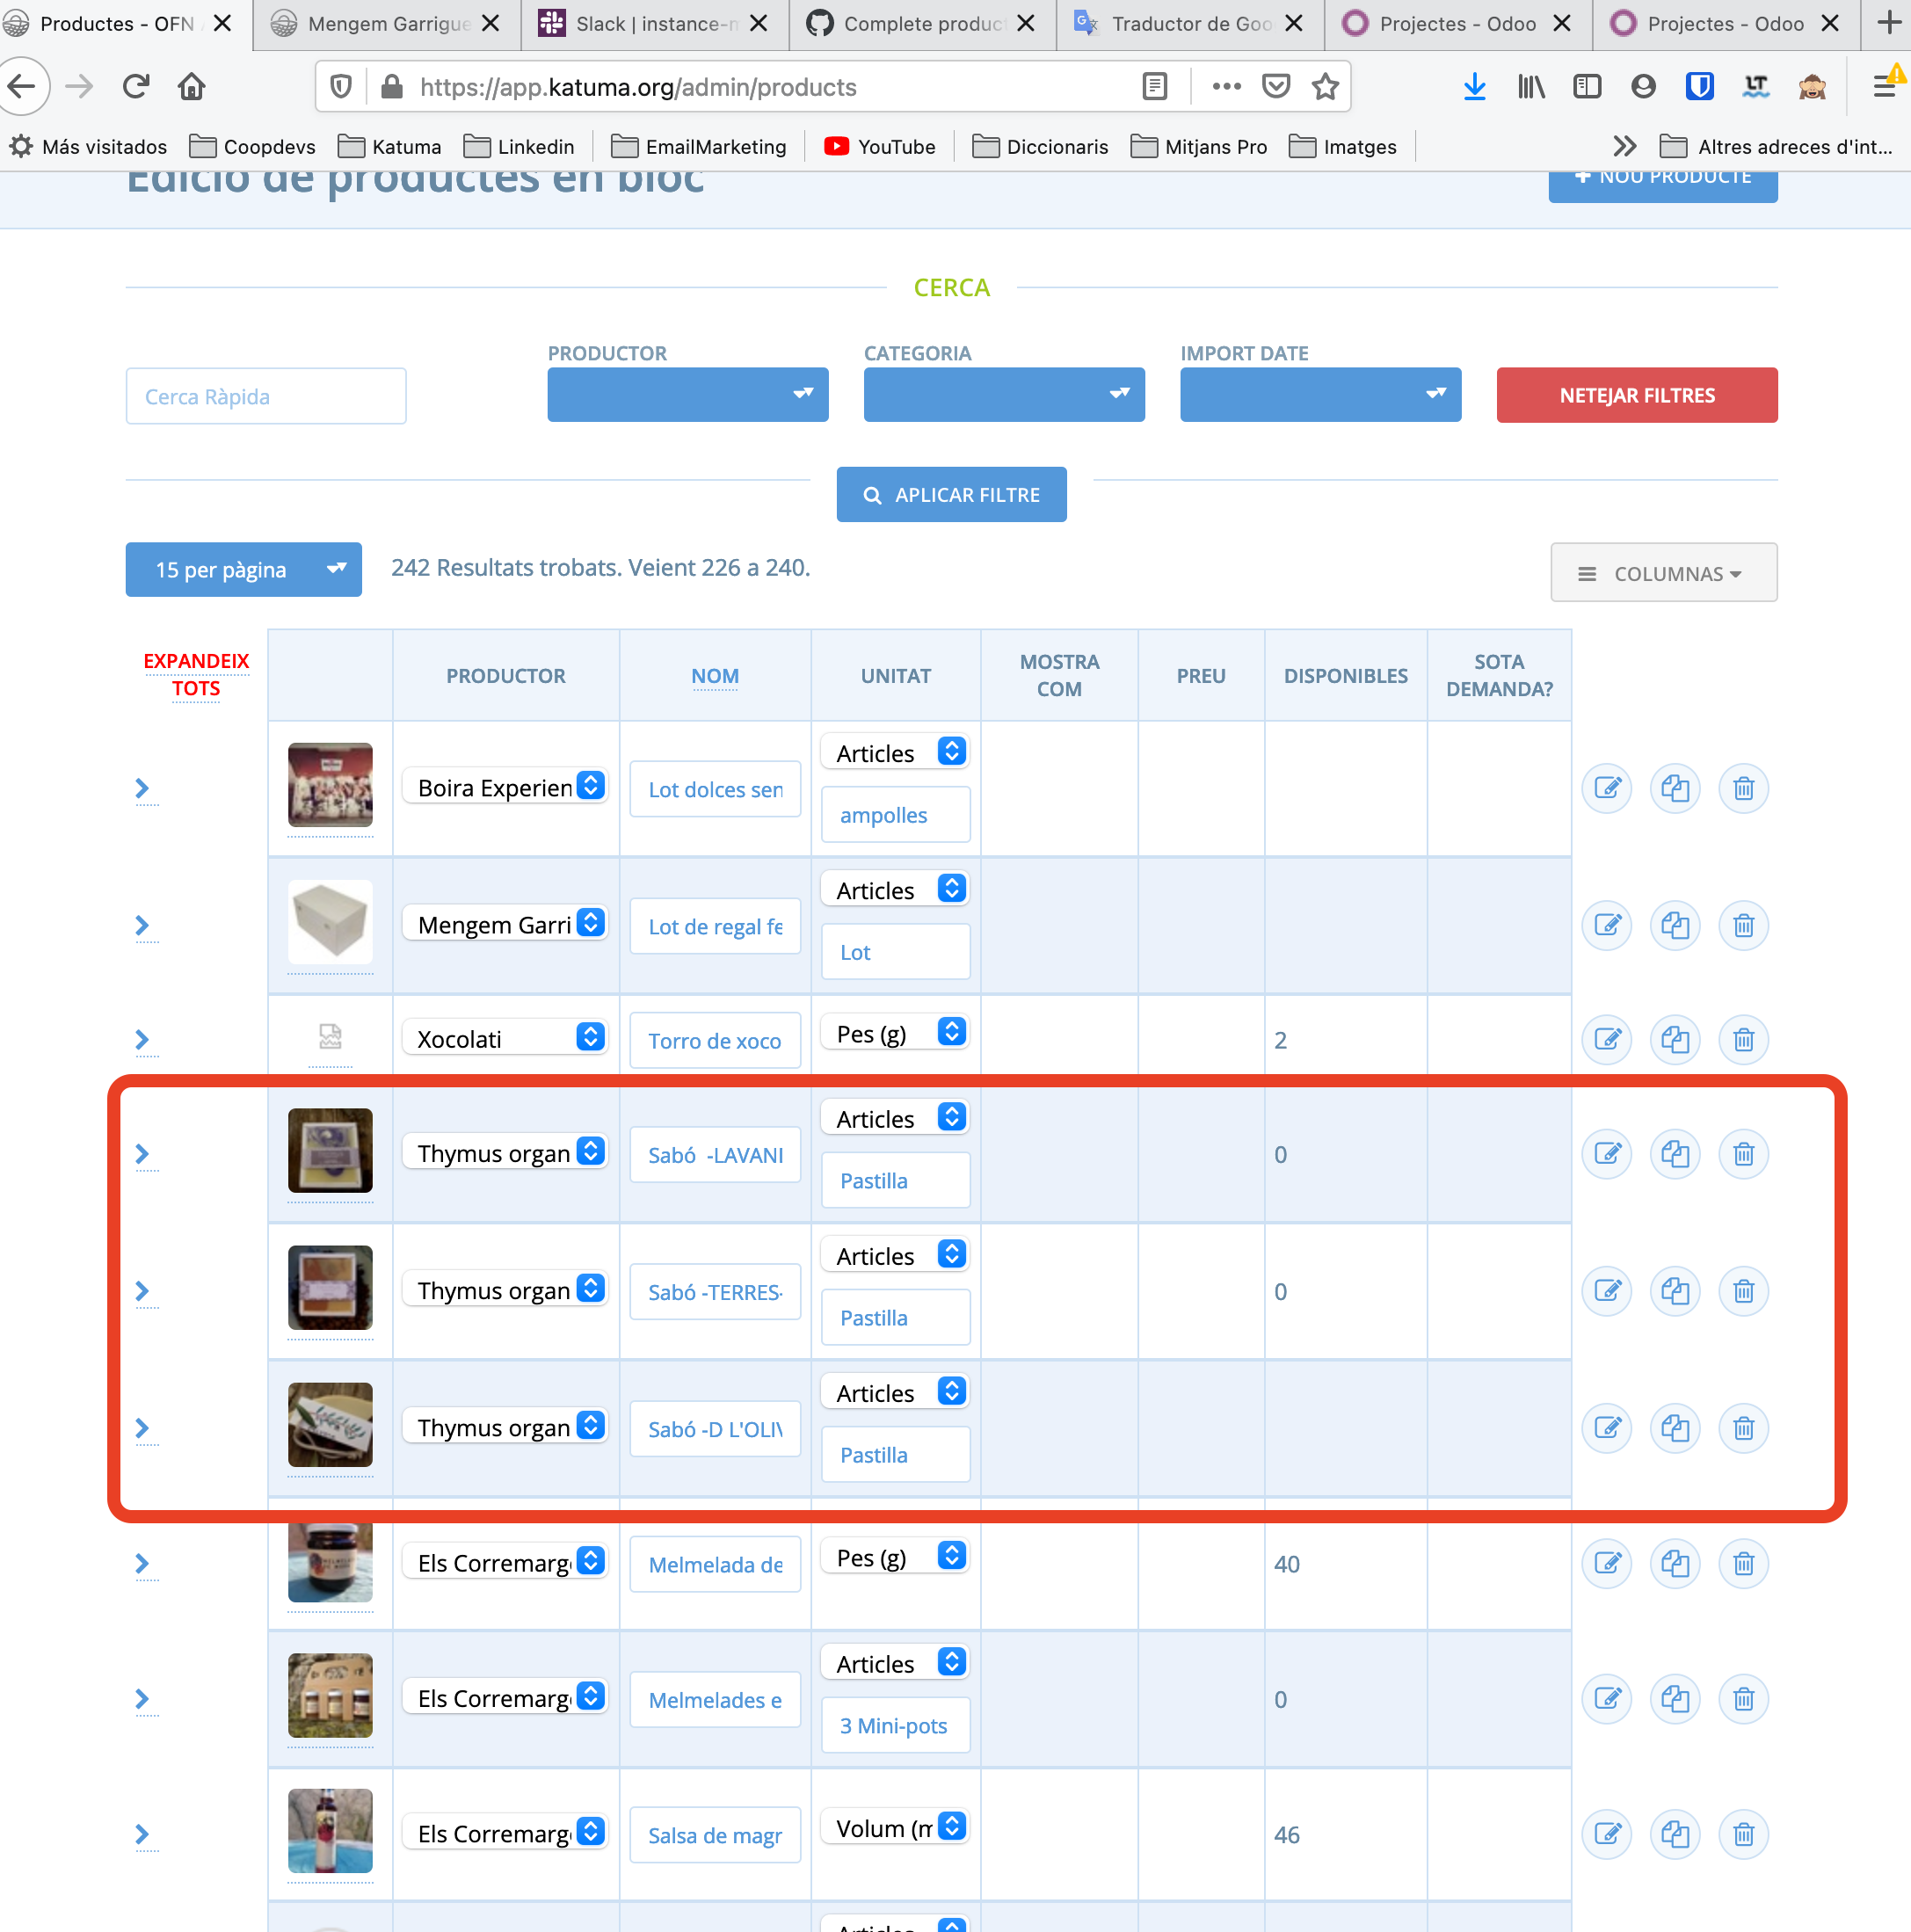The height and width of the screenshot is (1932, 1911).
Task: Reload the current page
Action: click(135, 87)
